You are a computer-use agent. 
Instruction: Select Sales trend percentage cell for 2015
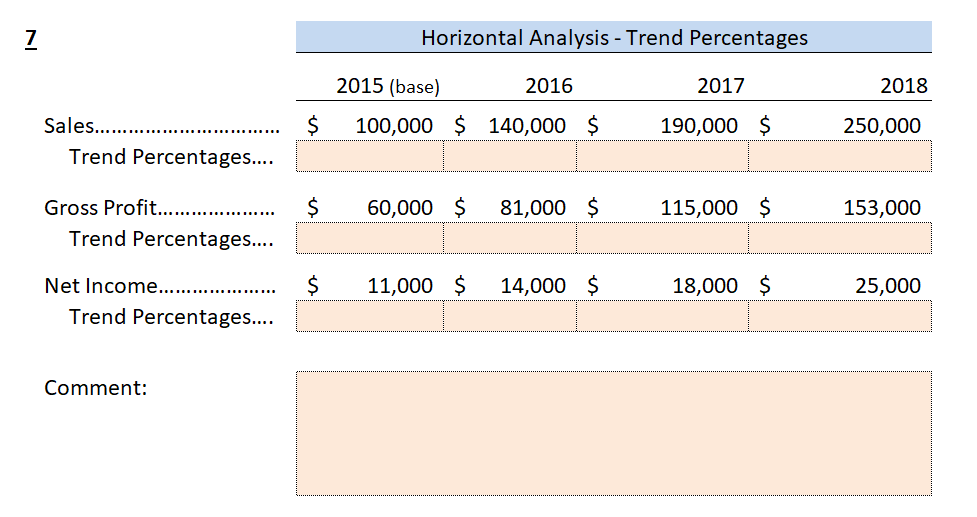[369, 156]
